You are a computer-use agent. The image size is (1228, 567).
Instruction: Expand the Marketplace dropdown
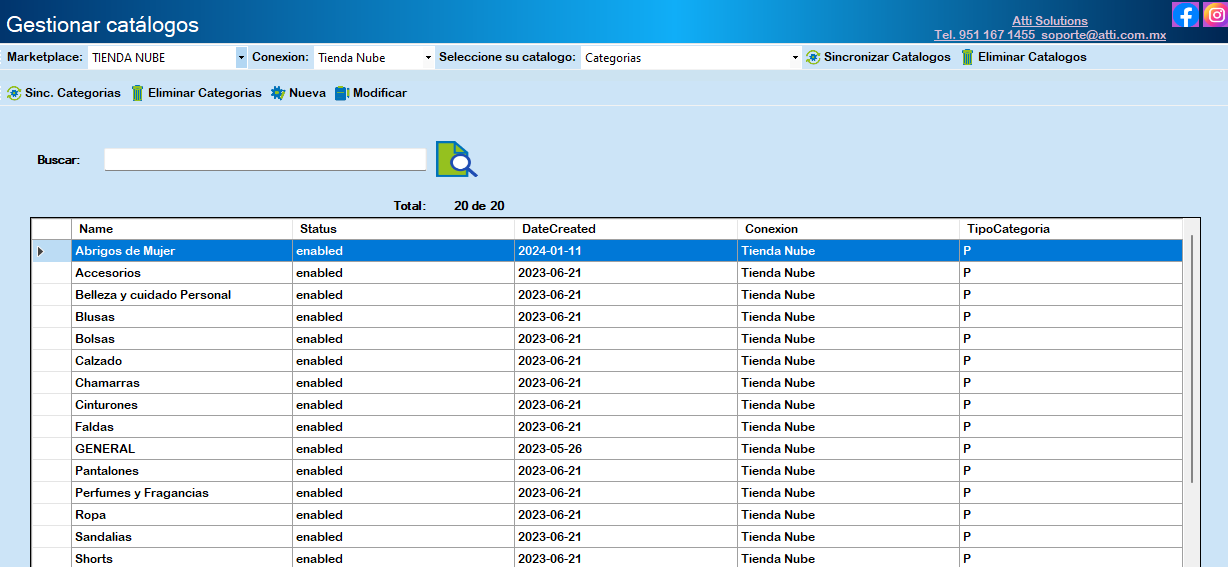coord(241,58)
